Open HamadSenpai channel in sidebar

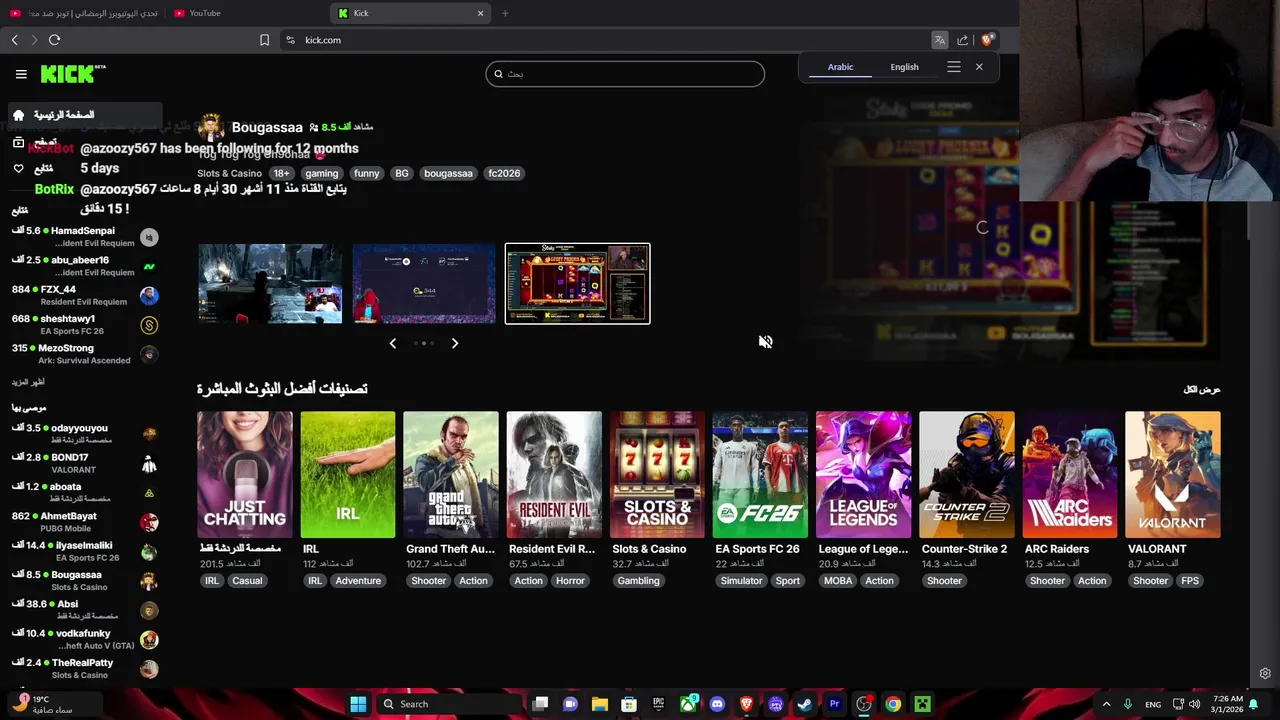click(85, 237)
